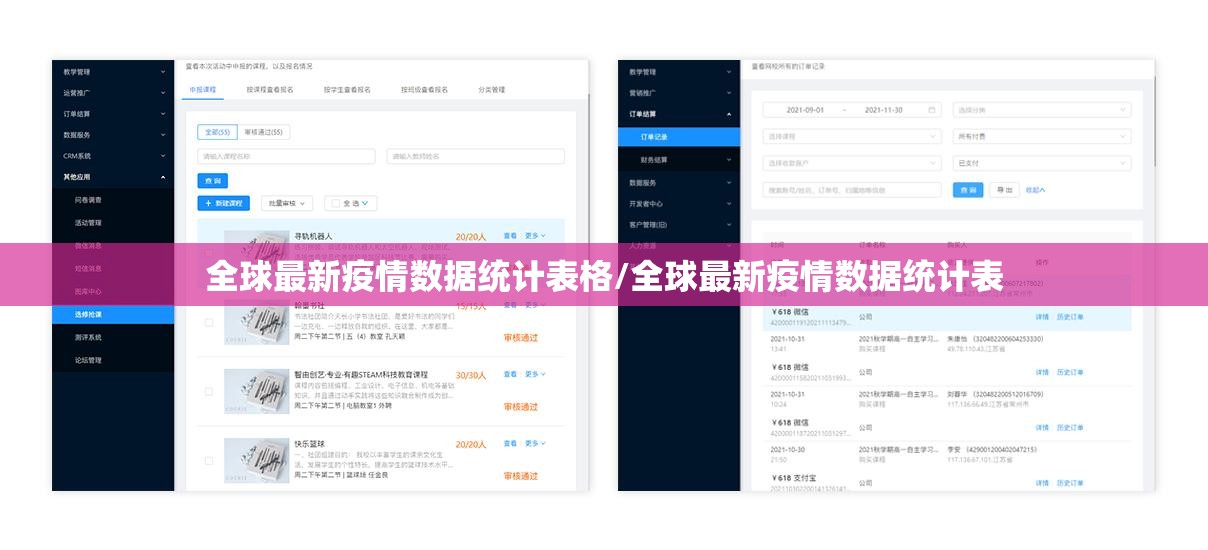The image size is (1208, 550).
Task: Select the 审核通过(55) filter
Action: 263,132
